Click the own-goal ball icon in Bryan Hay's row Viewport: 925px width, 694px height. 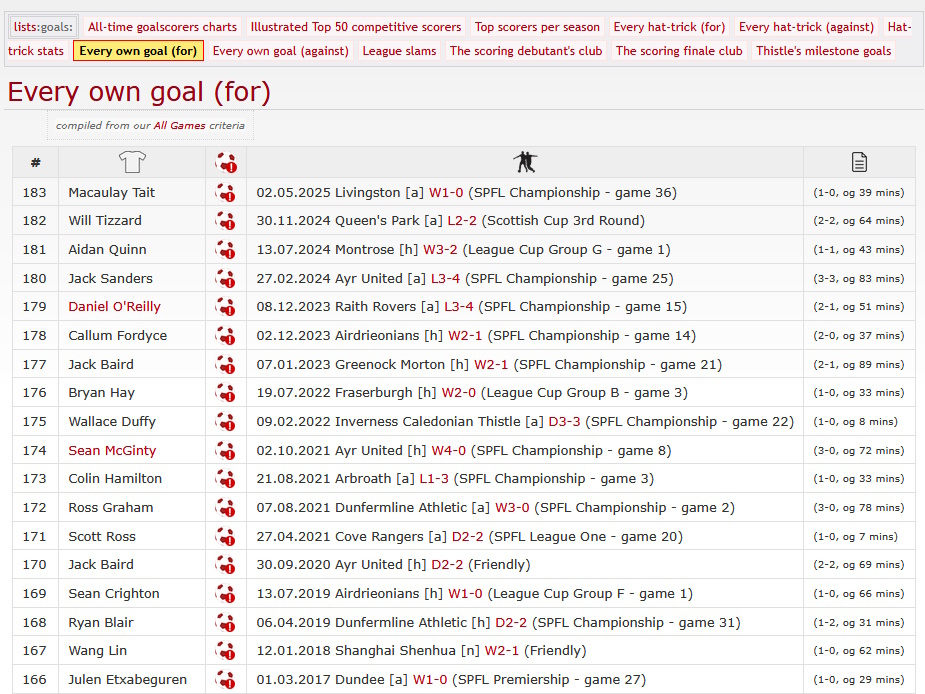(226, 393)
